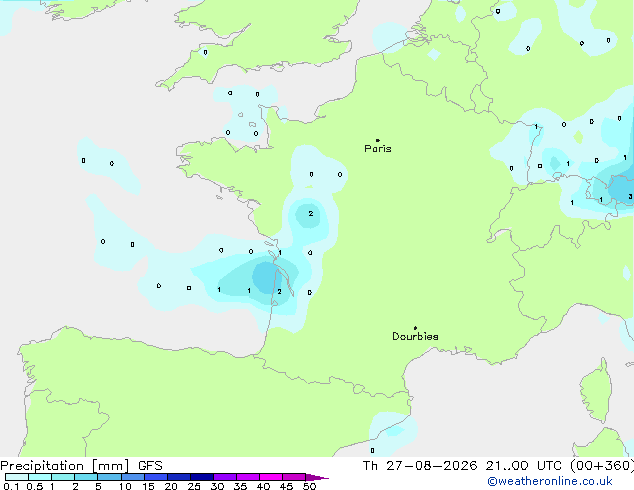The image size is (634, 490).
Task: Pick the 10–15 mm legend swatch
Action: [x=133, y=477]
